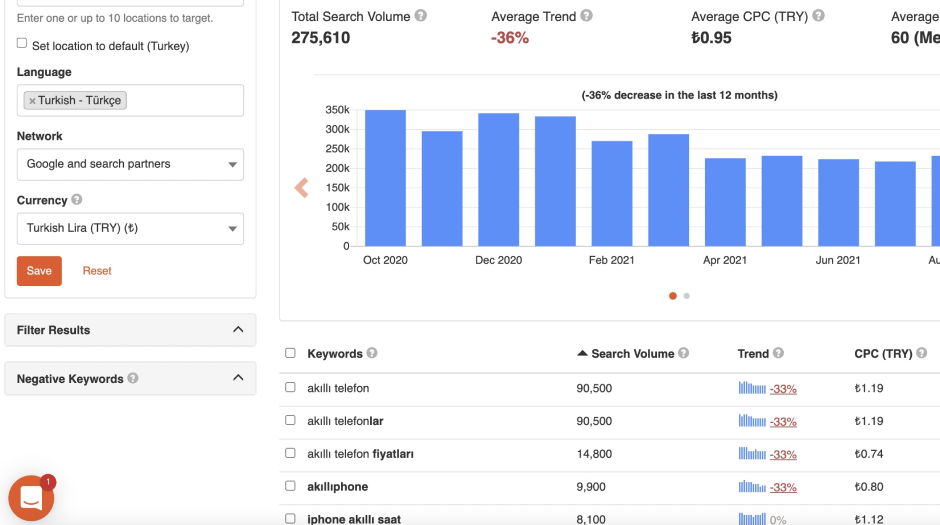Viewport: 940px width, 525px height.
Task: Click the Currency help icon
Action: 77,200
